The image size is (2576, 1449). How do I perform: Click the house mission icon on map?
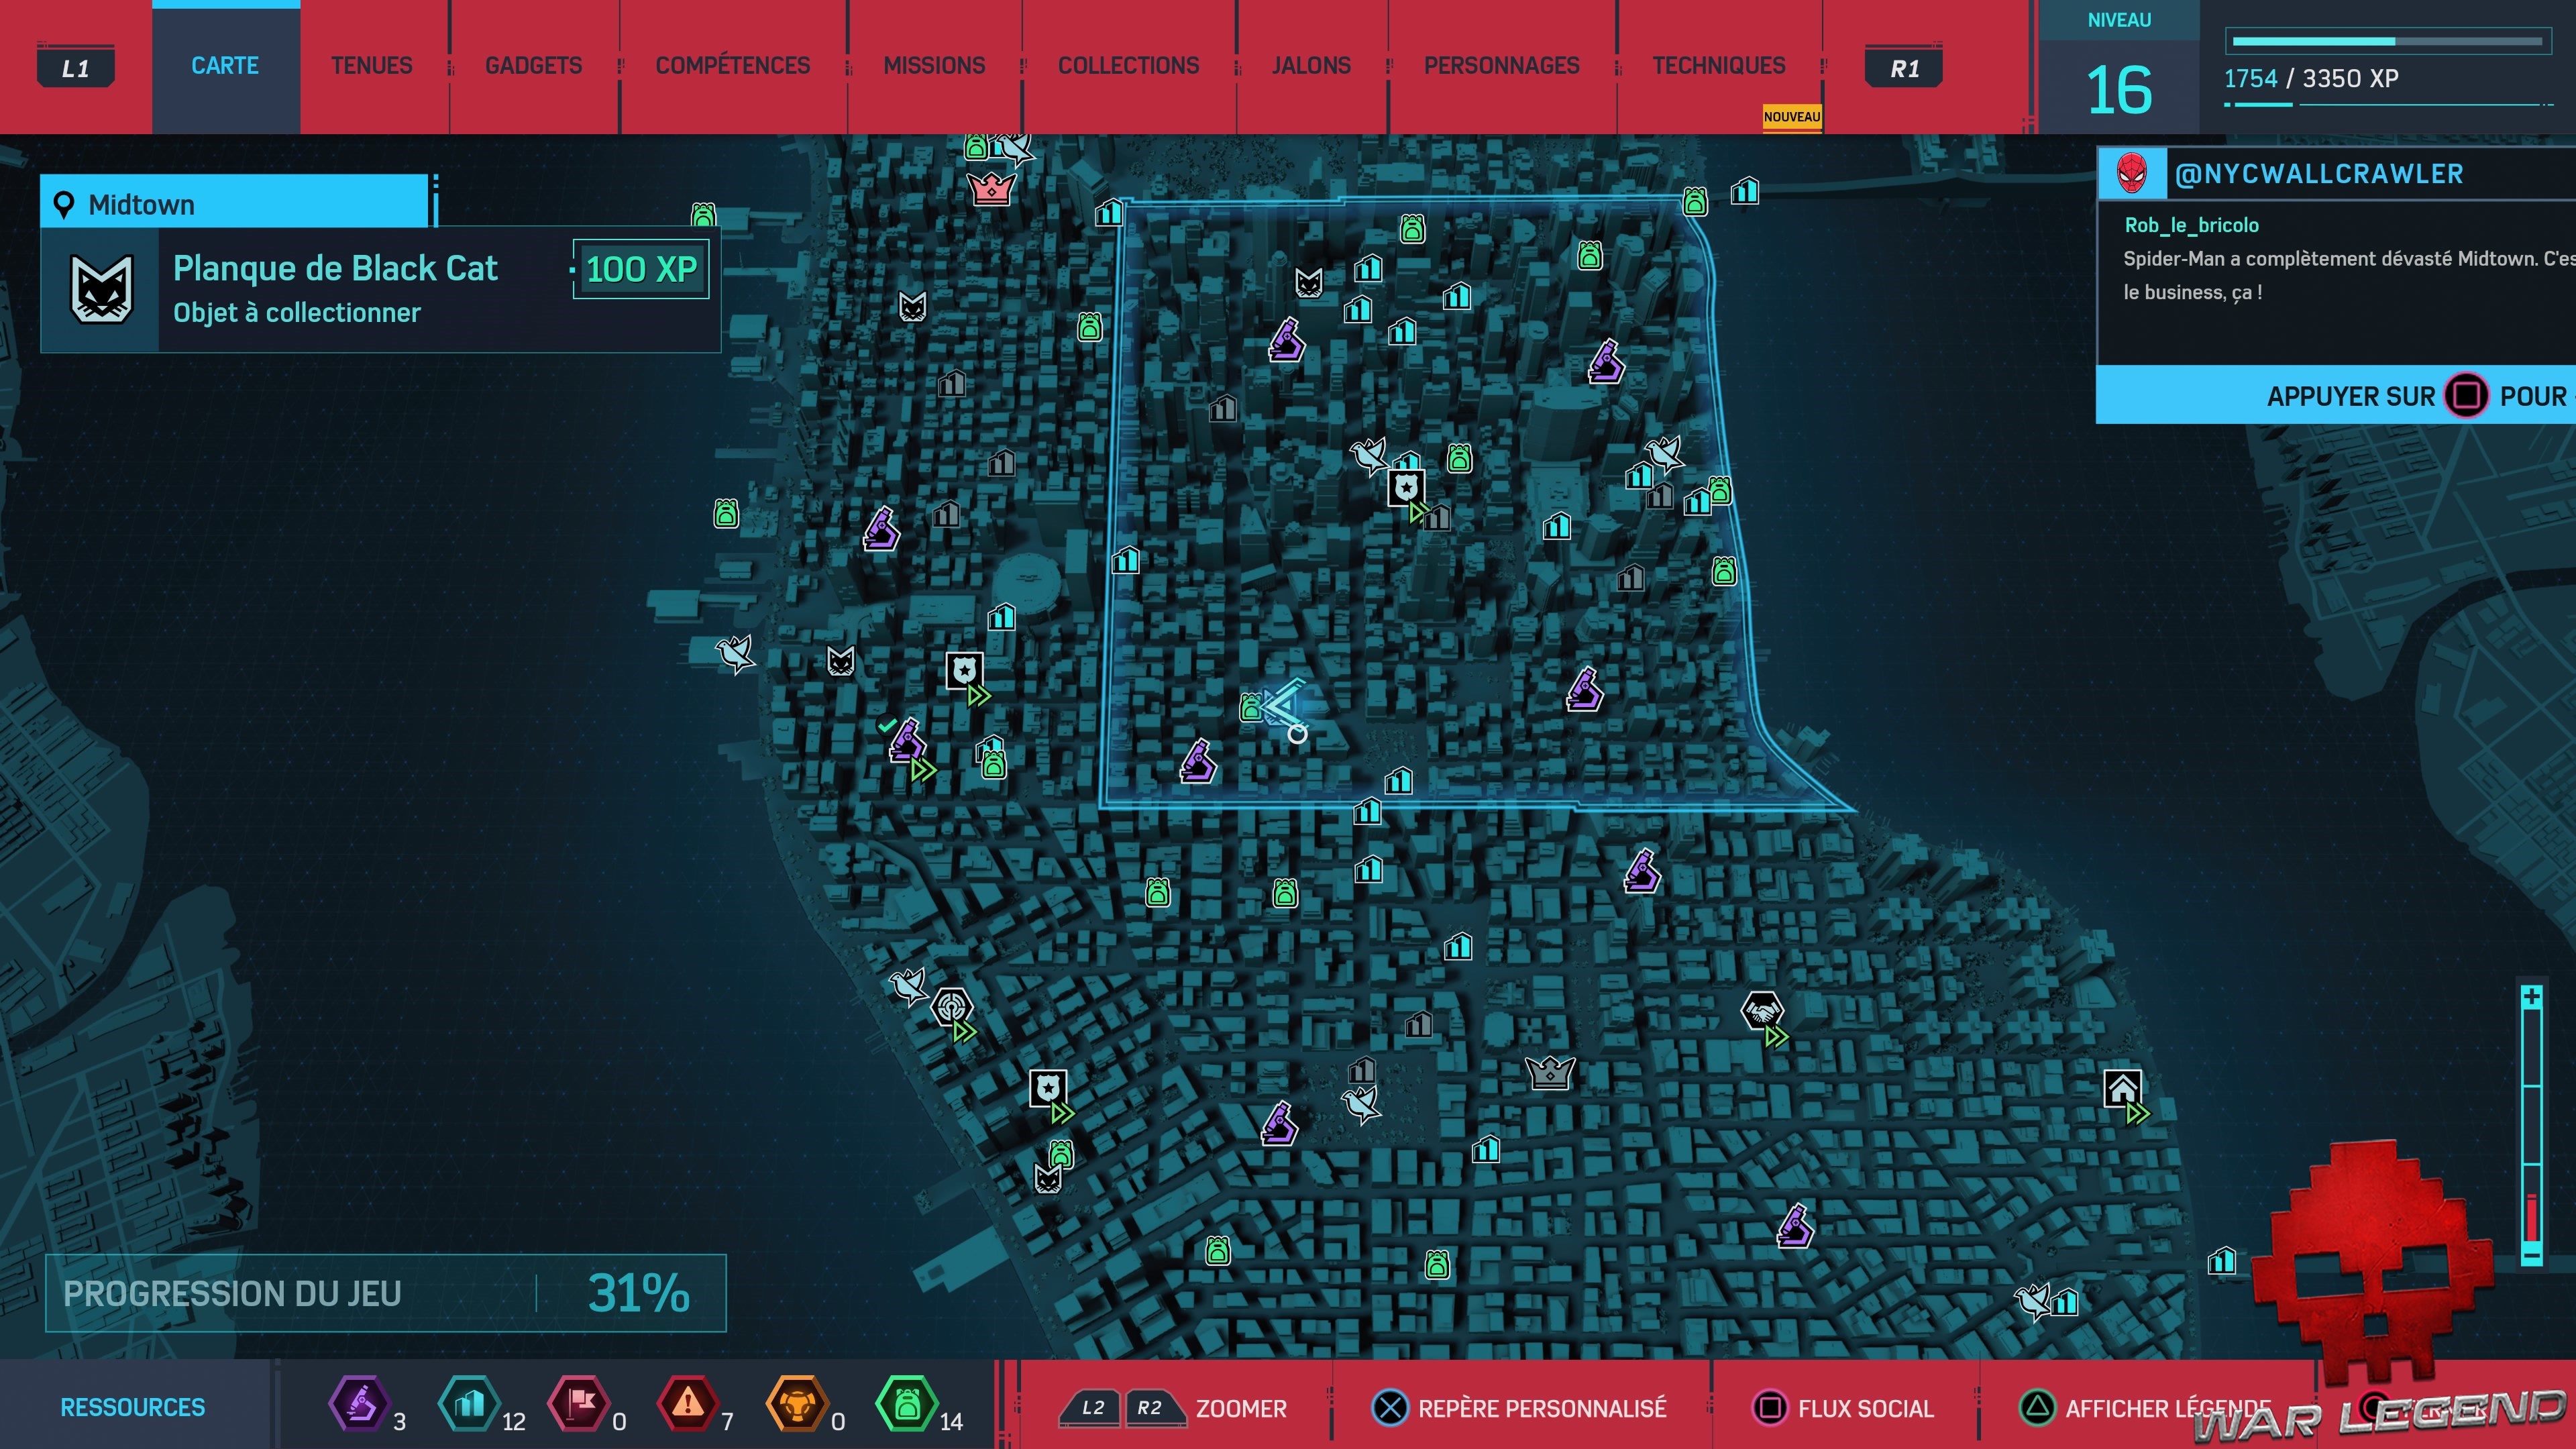tap(2122, 1088)
